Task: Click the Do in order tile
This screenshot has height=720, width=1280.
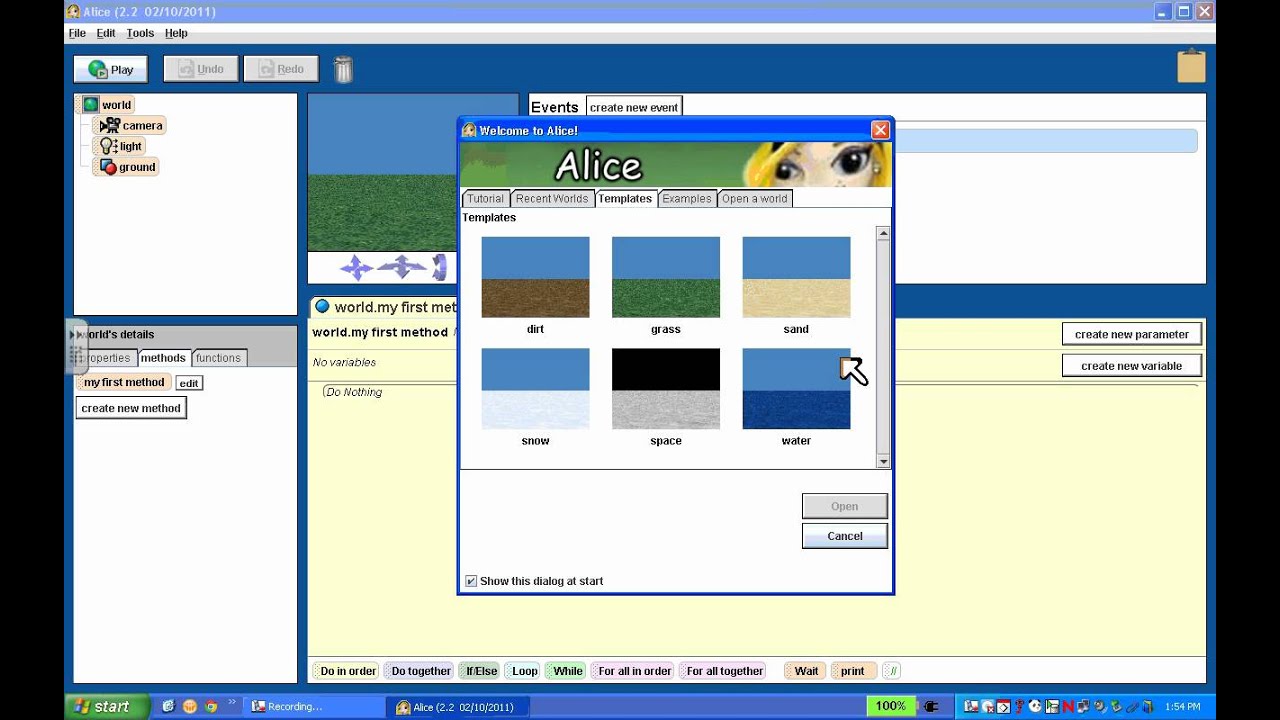Action: pos(348,671)
